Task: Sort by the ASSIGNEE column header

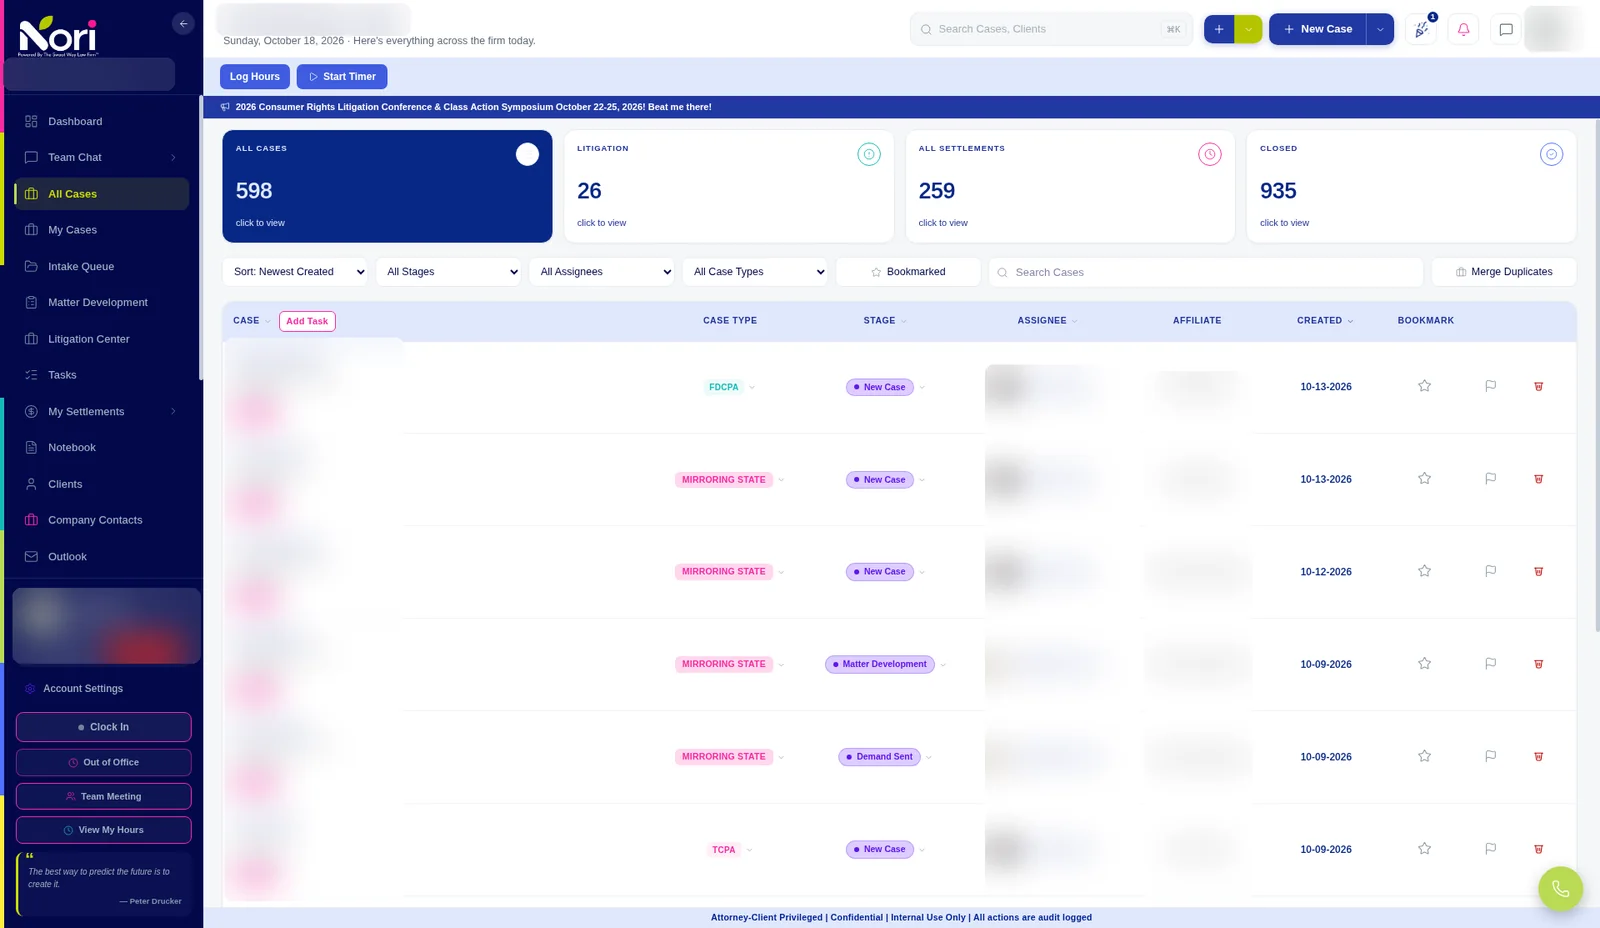Action: (1048, 321)
